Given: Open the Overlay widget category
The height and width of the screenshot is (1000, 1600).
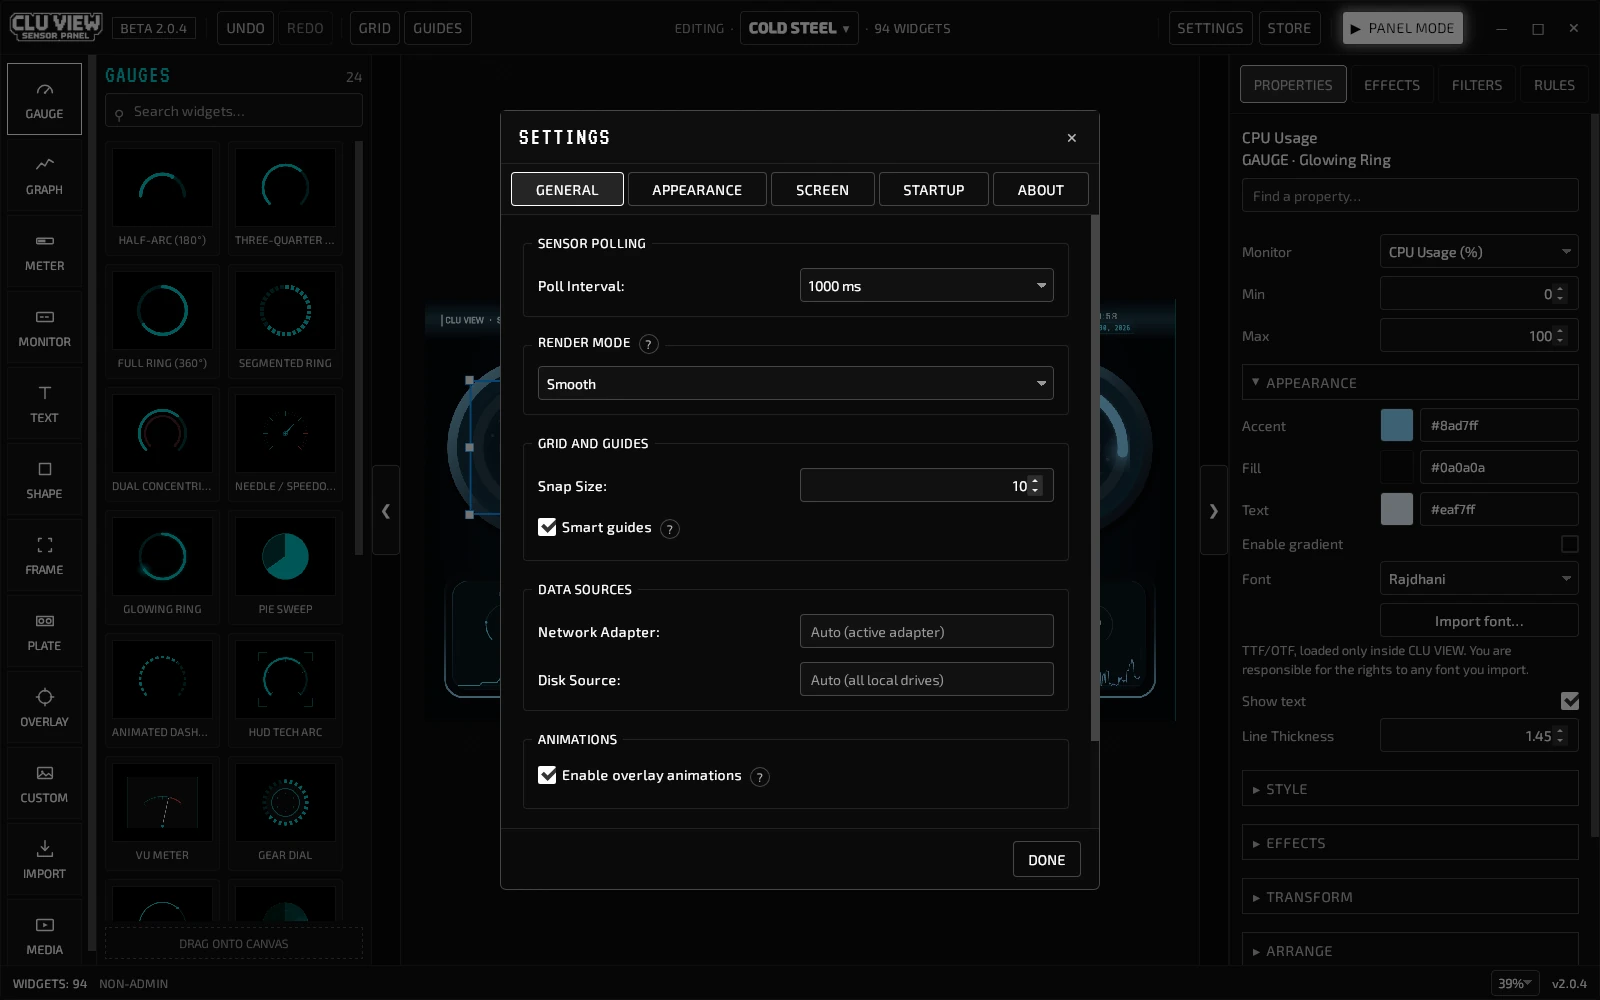Looking at the screenshot, I should [x=44, y=707].
